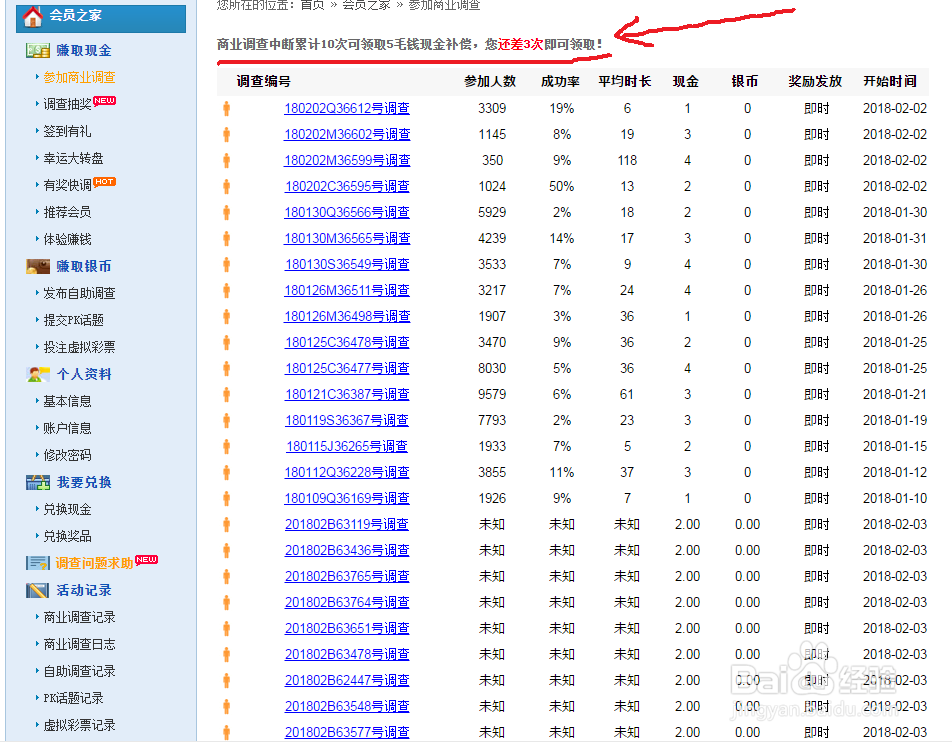Open survey link 201802B63651号调查
The height and width of the screenshot is (743, 952).
pyautogui.click(x=347, y=628)
